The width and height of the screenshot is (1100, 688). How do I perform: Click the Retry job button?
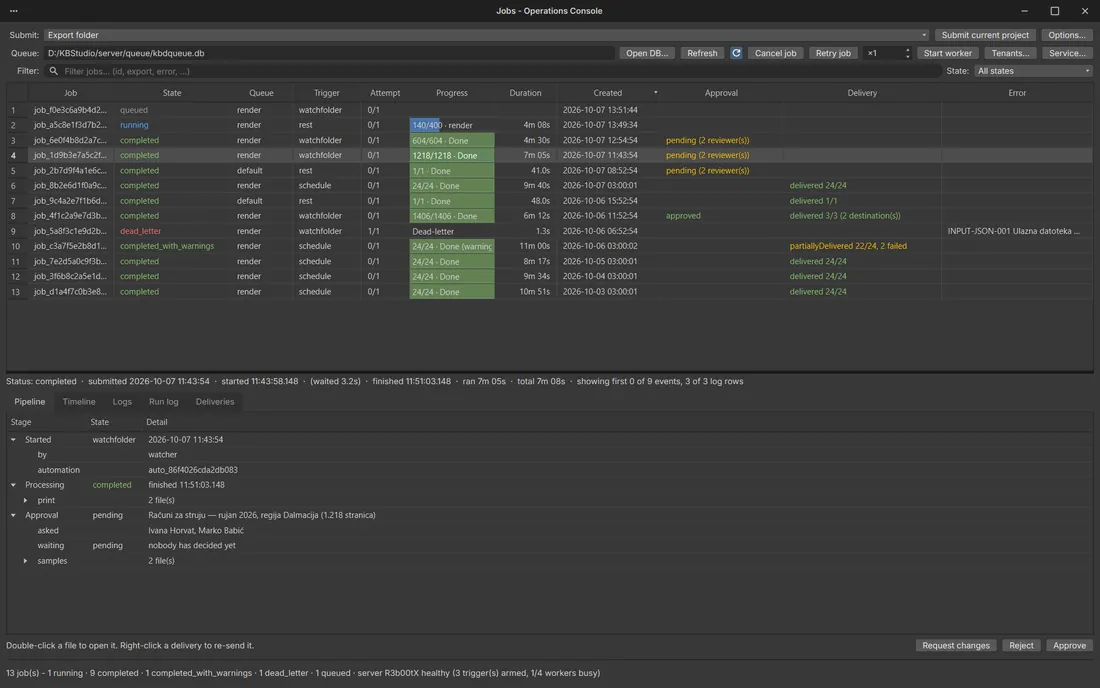(833, 53)
